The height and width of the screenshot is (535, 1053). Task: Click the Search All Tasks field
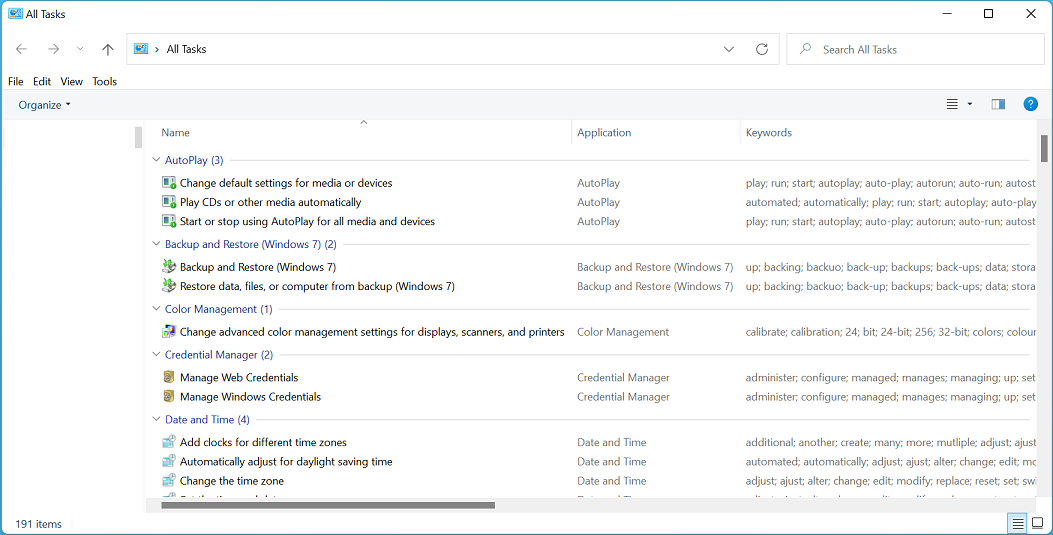(915, 49)
